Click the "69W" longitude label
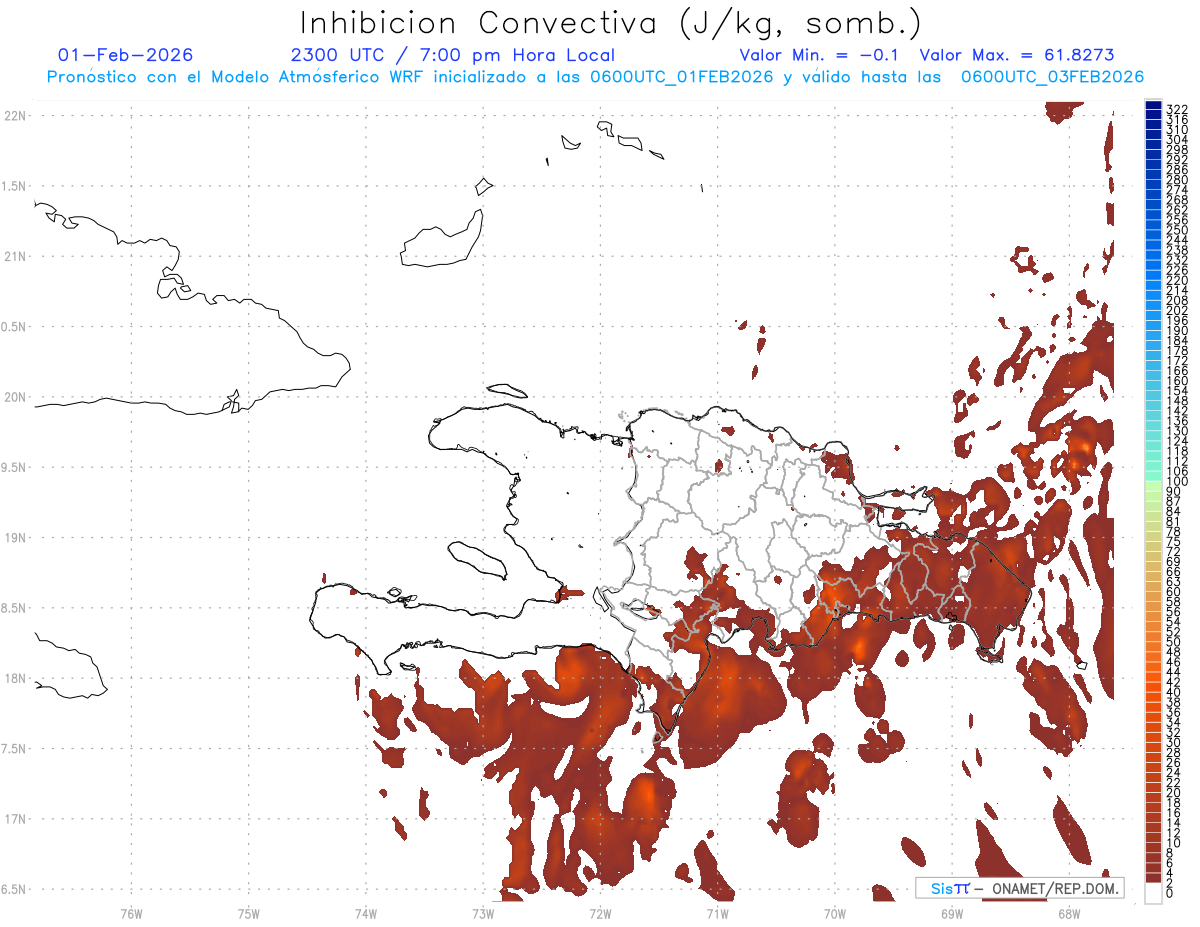 [x=951, y=913]
